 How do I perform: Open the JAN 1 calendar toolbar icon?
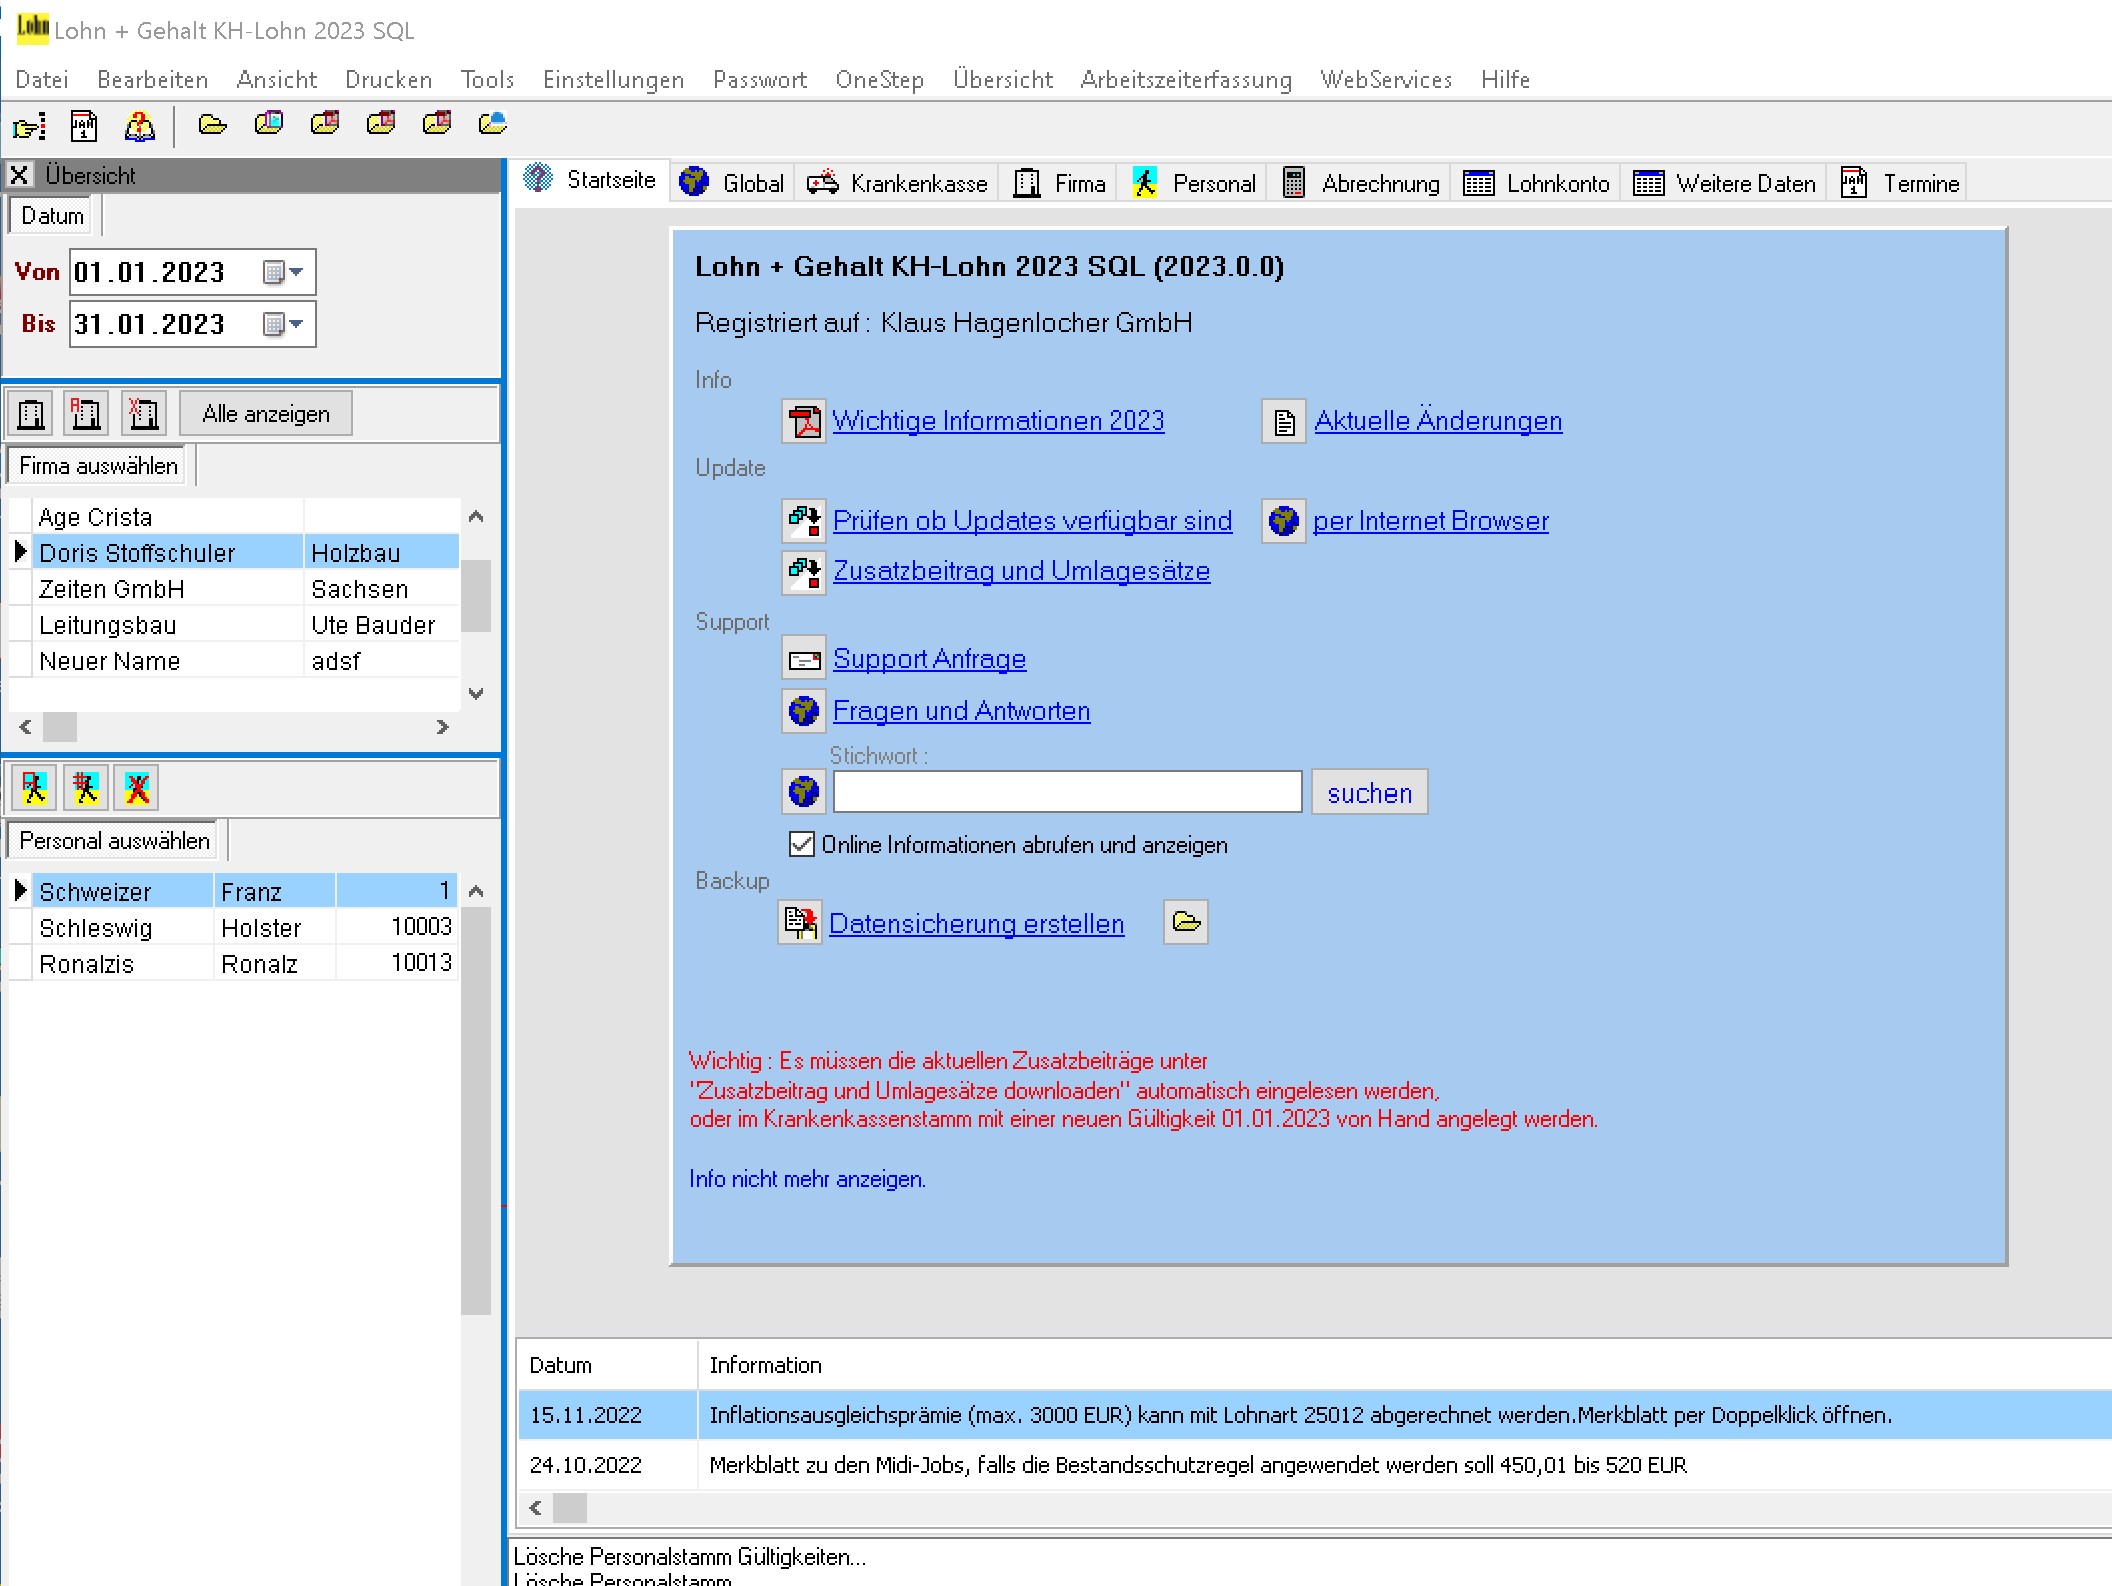(84, 126)
